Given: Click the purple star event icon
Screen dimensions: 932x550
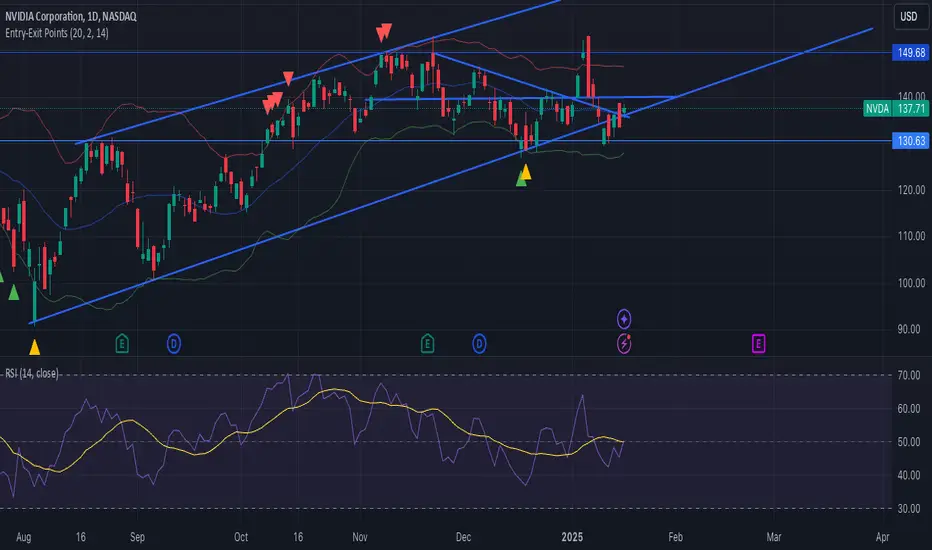Looking at the screenshot, I should click(x=624, y=319).
